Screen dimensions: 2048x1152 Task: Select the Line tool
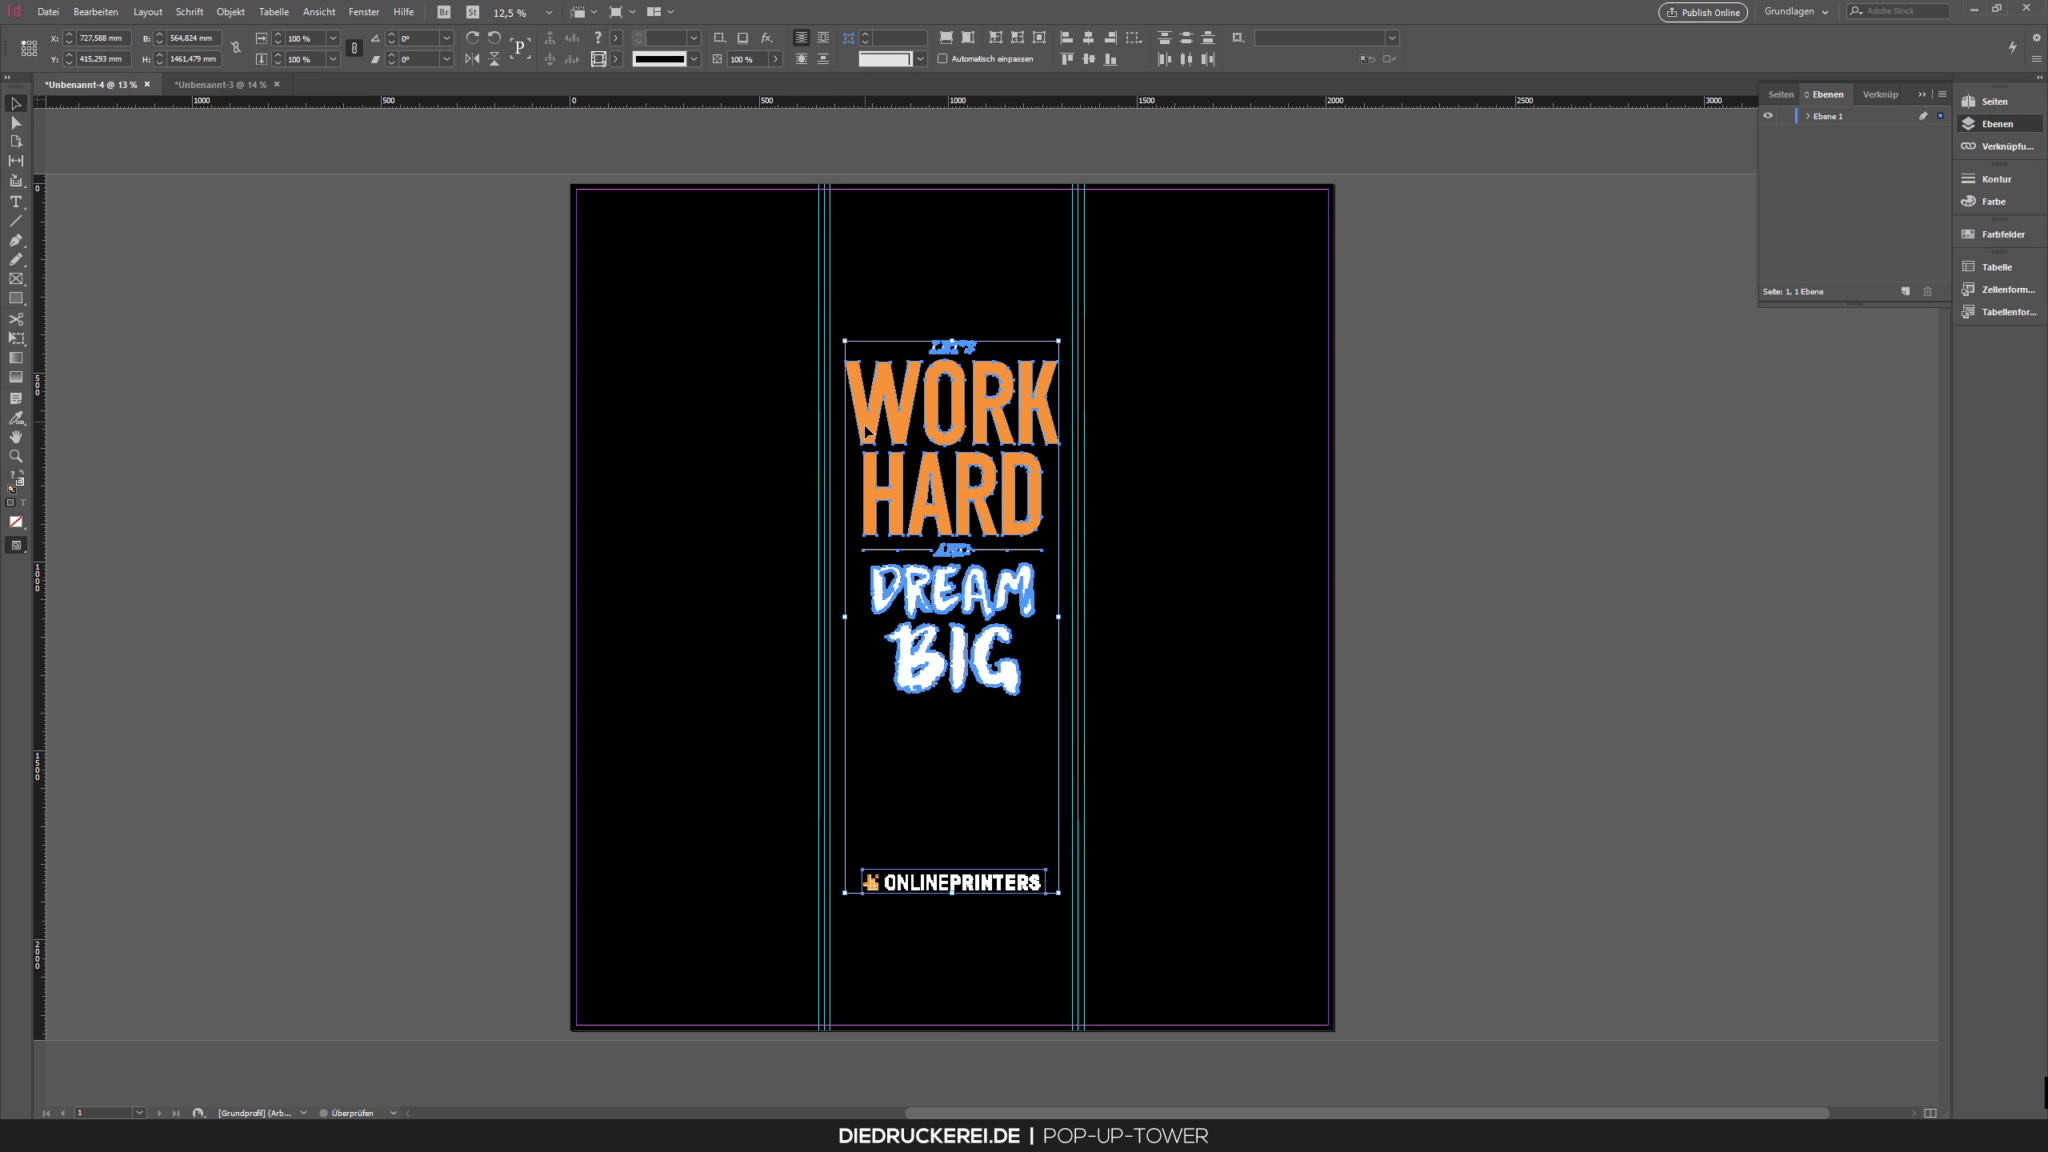[x=16, y=221]
